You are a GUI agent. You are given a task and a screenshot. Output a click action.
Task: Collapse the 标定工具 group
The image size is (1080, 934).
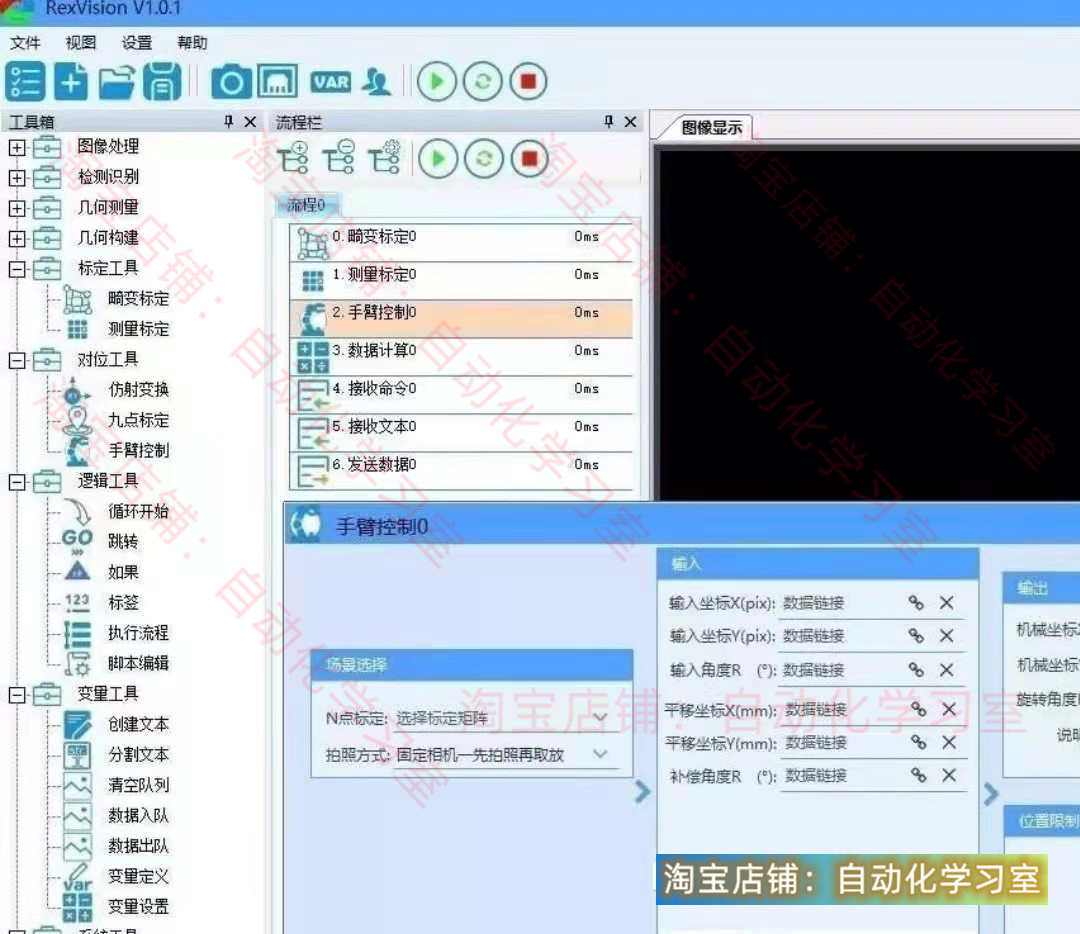pyautogui.click(x=17, y=269)
